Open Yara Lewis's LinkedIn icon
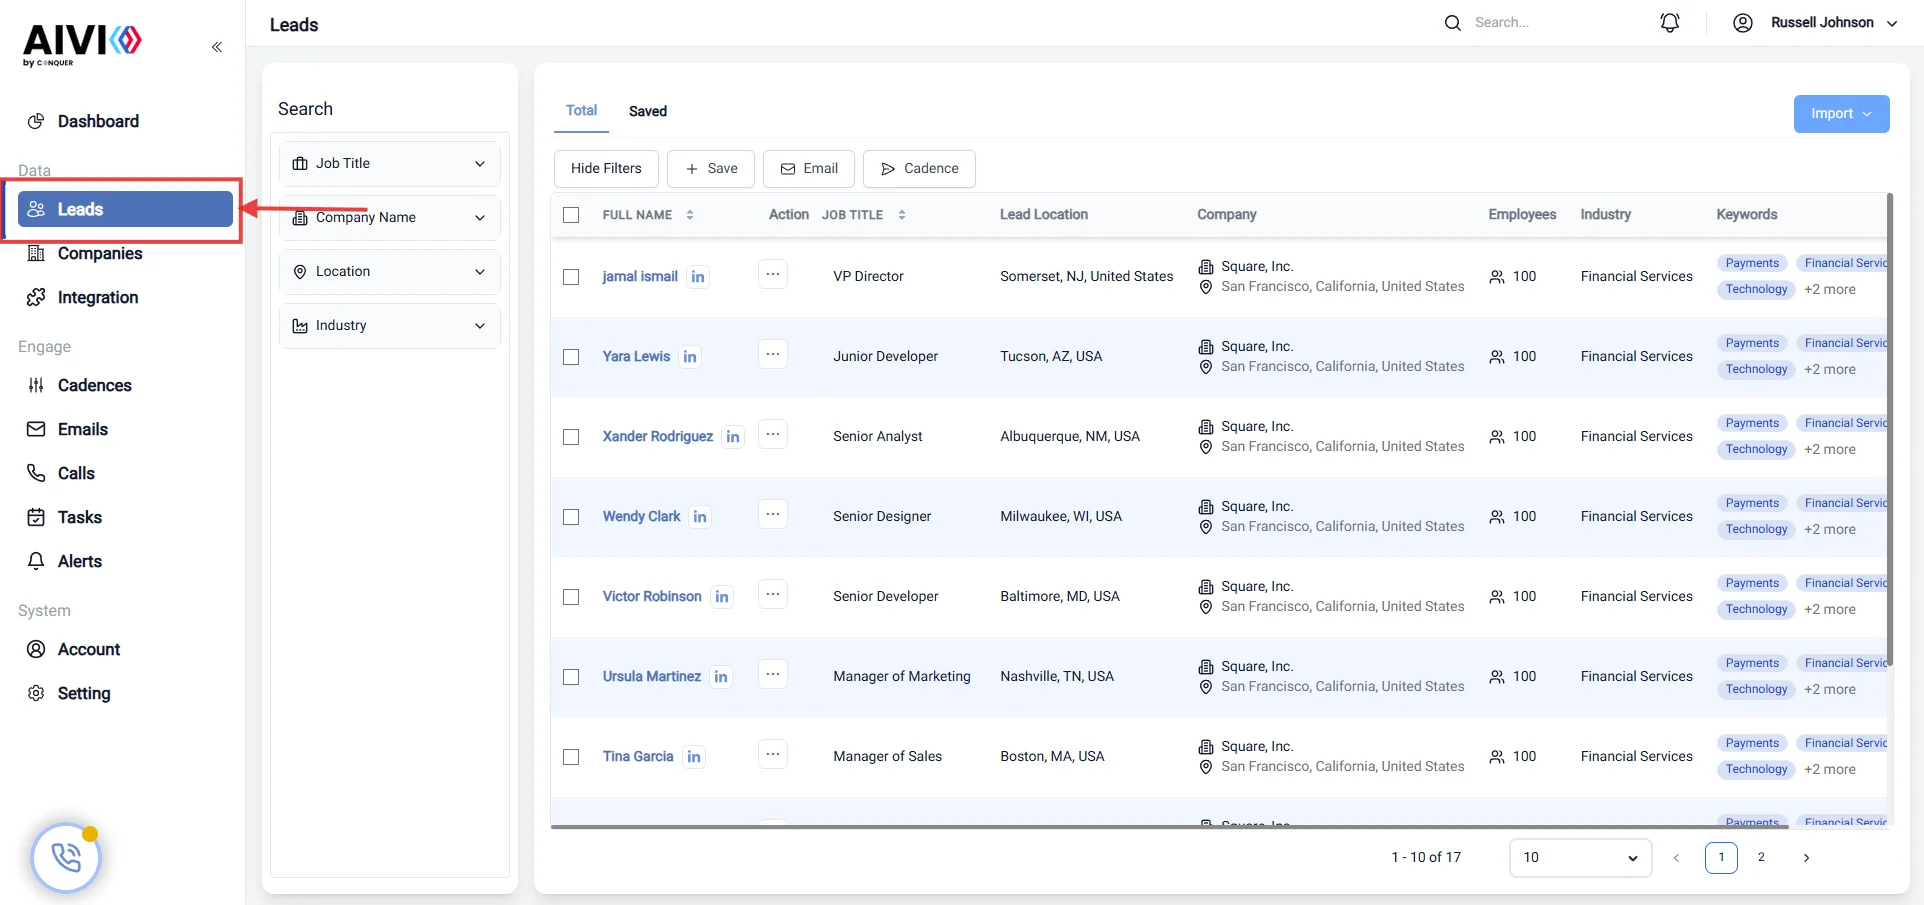1924x905 pixels. [690, 357]
